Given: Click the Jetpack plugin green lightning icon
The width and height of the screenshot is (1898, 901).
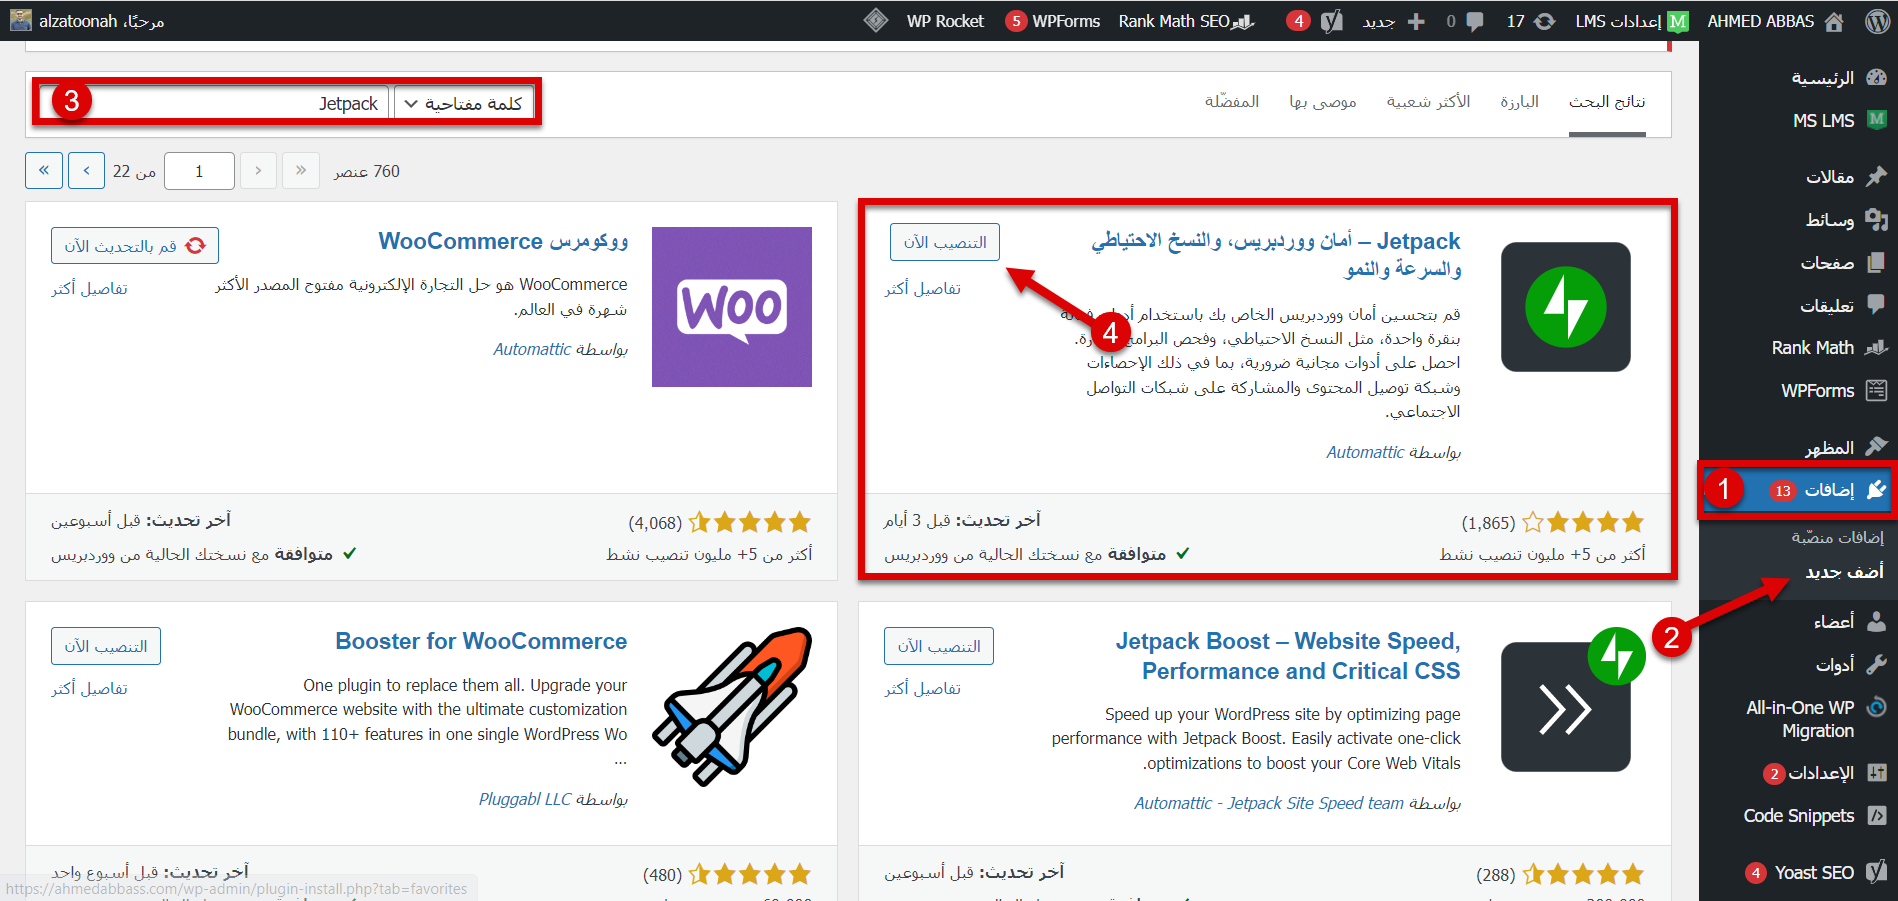Looking at the screenshot, I should tap(1565, 307).
